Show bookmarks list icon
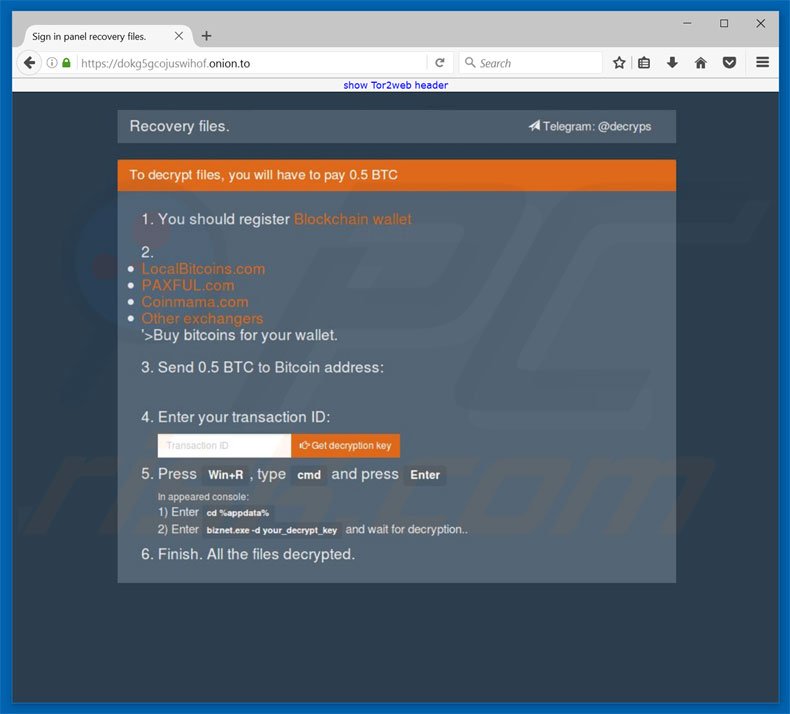Viewport: 790px width, 714px height. (644, 63)
